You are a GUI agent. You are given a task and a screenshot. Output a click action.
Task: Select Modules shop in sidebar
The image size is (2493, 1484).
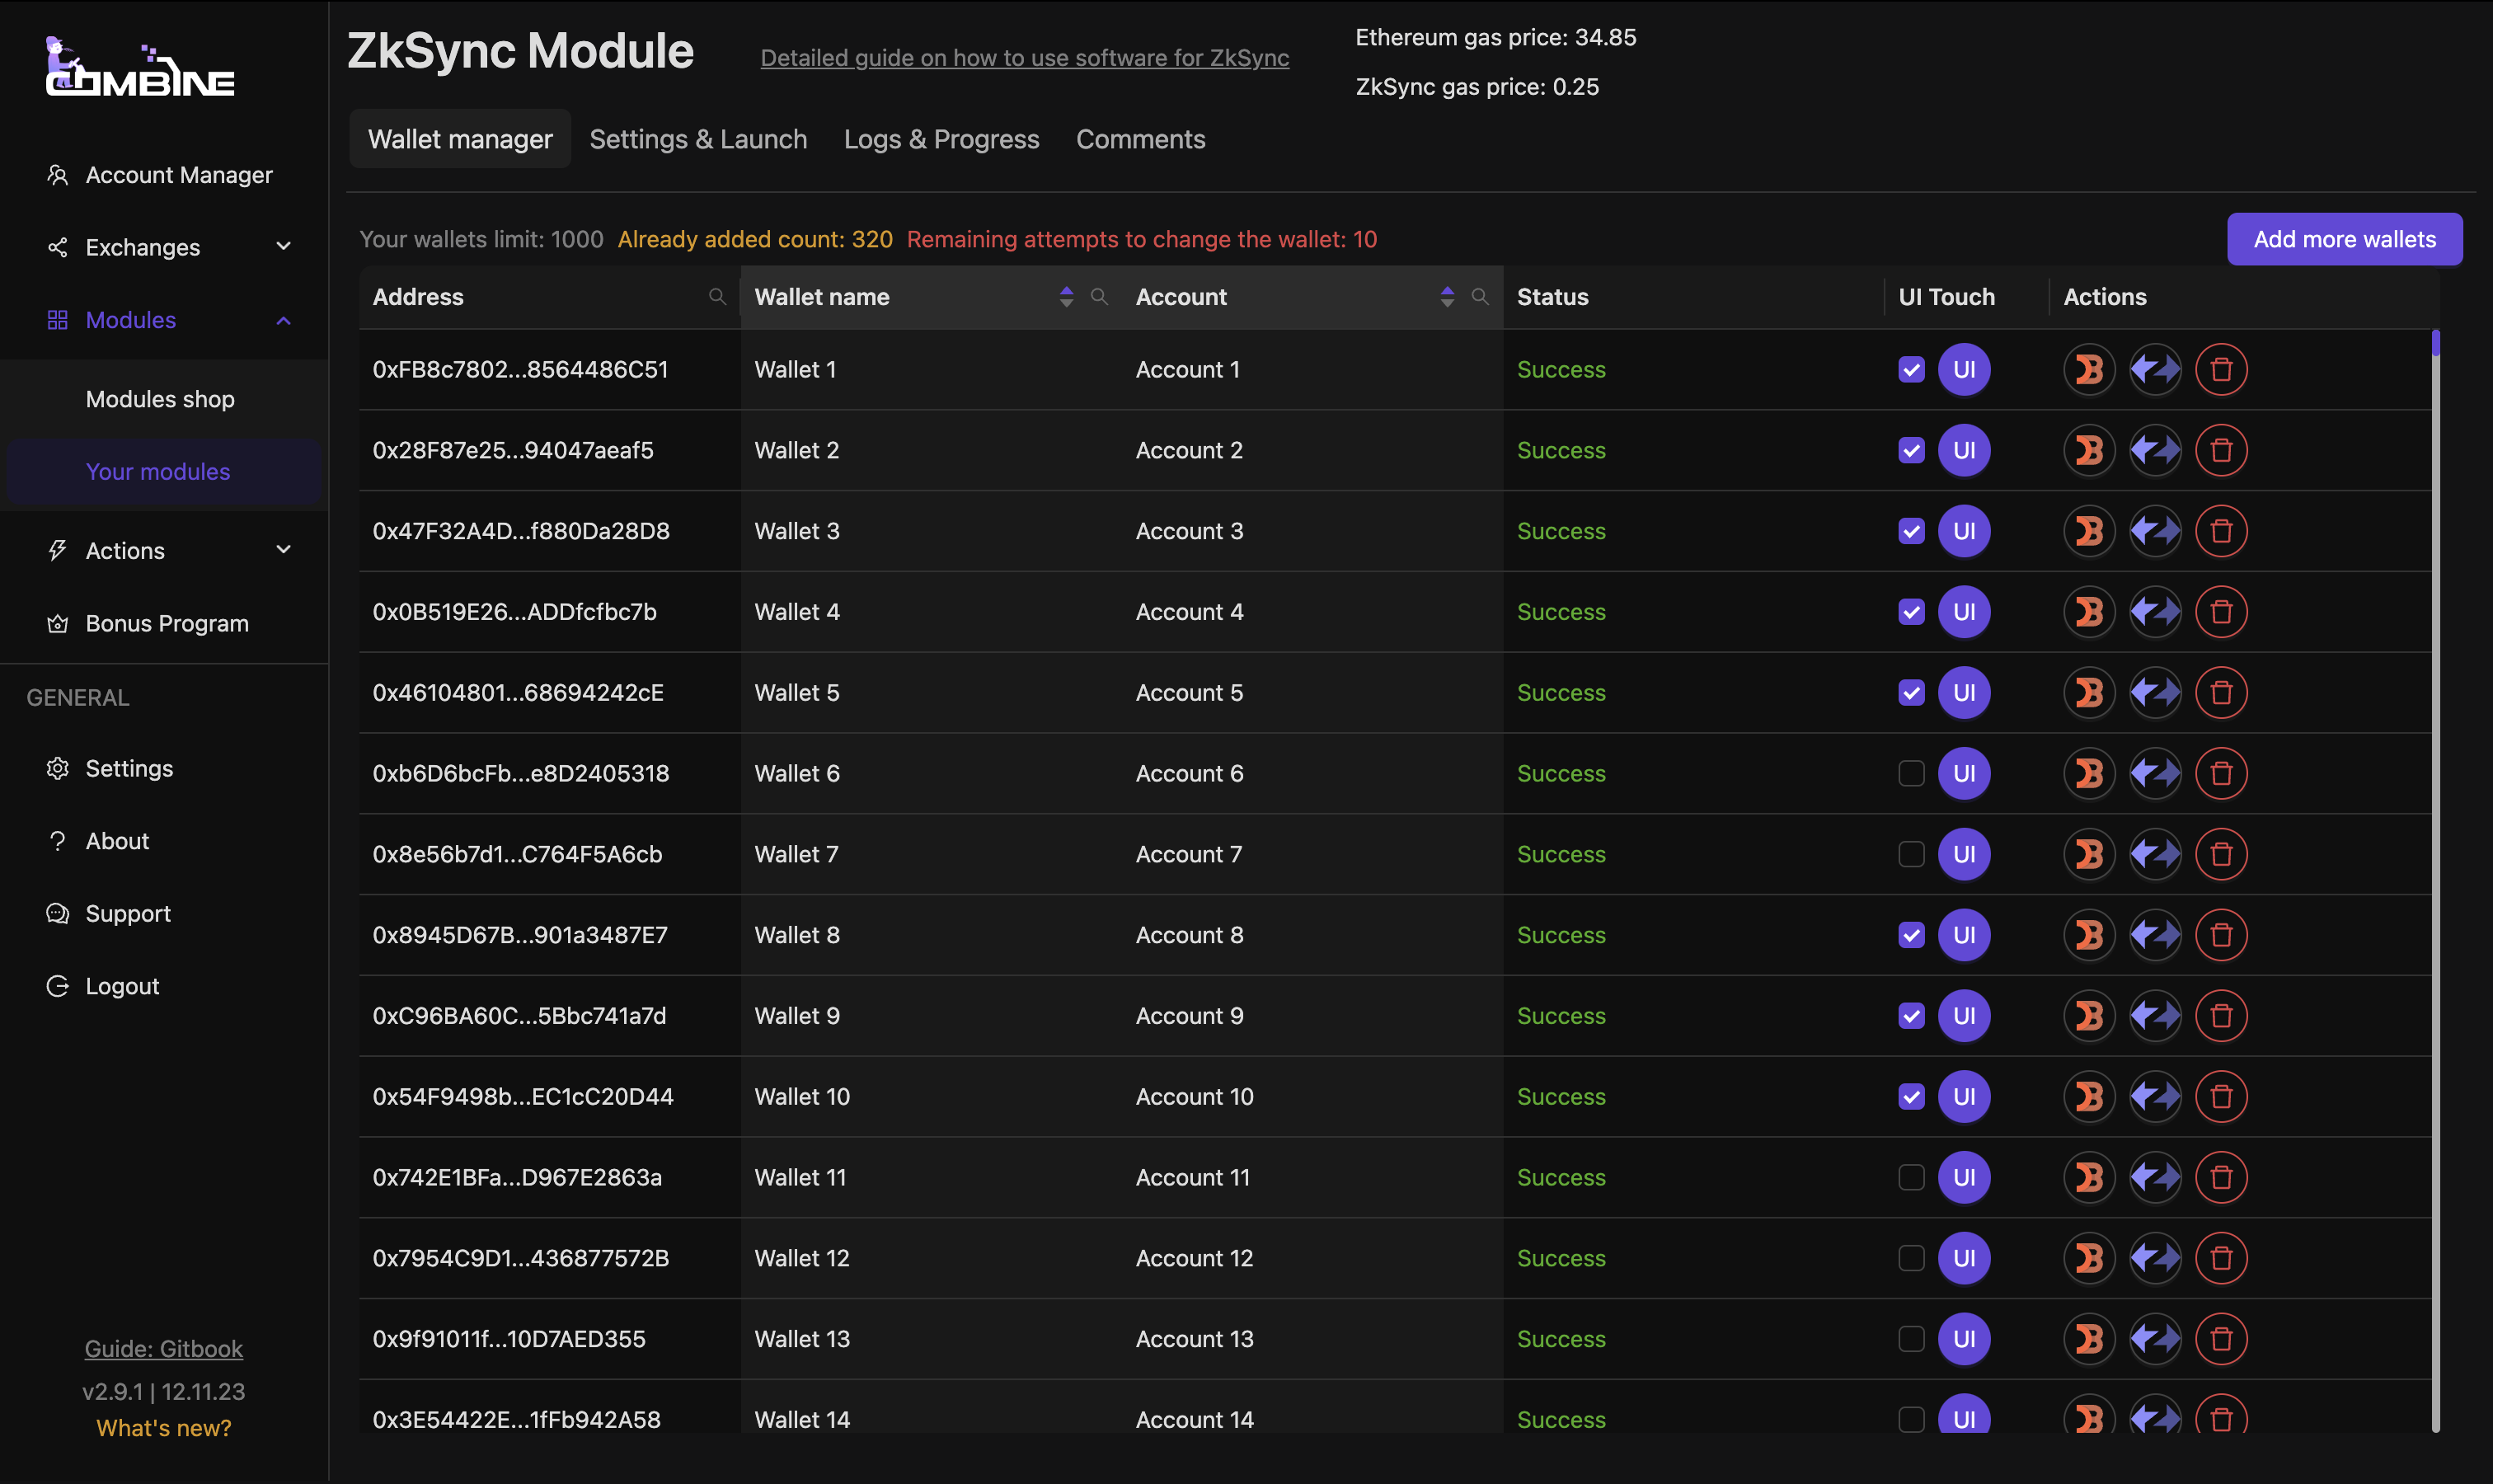pyautogui.click(x=164, y=399)
